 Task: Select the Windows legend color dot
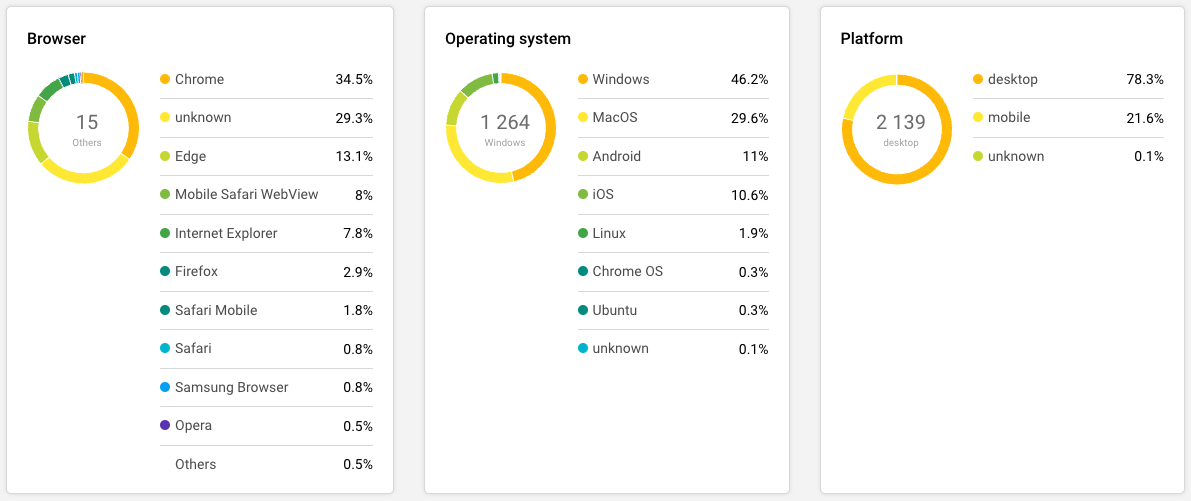tap(583, 79)
